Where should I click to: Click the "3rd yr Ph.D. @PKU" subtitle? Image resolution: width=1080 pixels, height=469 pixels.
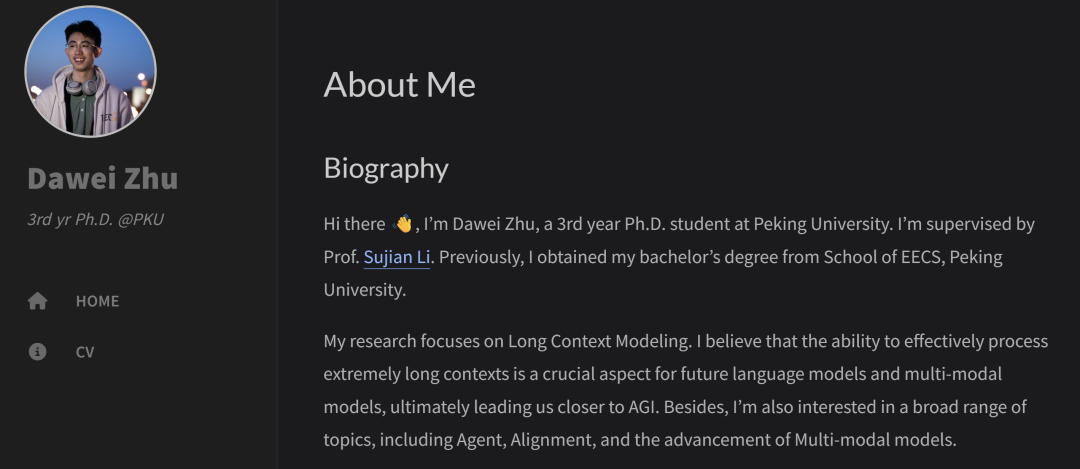click(96, 219)
